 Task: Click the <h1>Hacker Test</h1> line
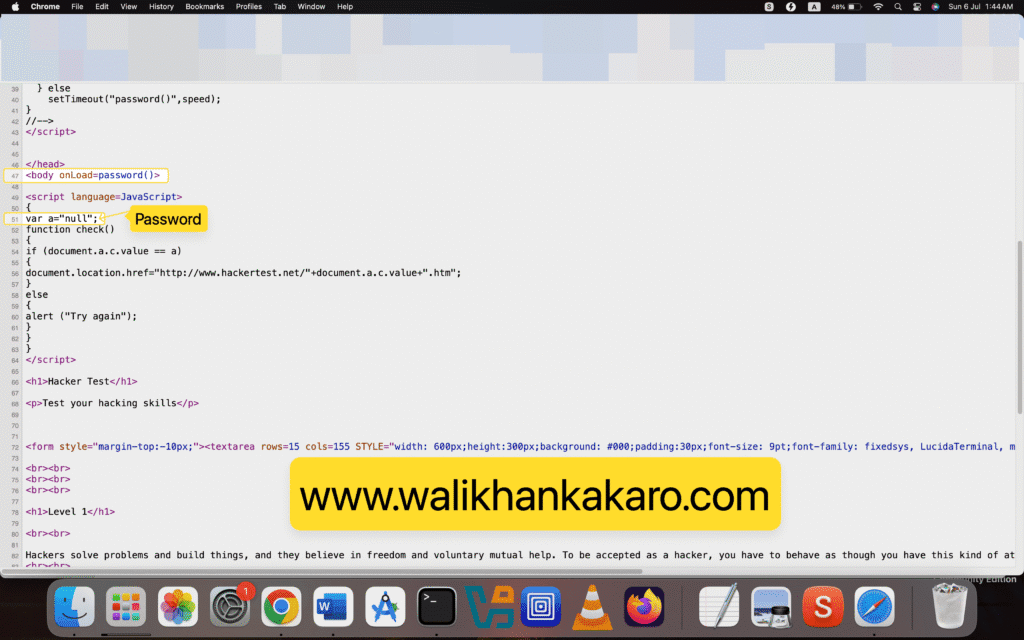pyautogui.click(x=82, y=381)
